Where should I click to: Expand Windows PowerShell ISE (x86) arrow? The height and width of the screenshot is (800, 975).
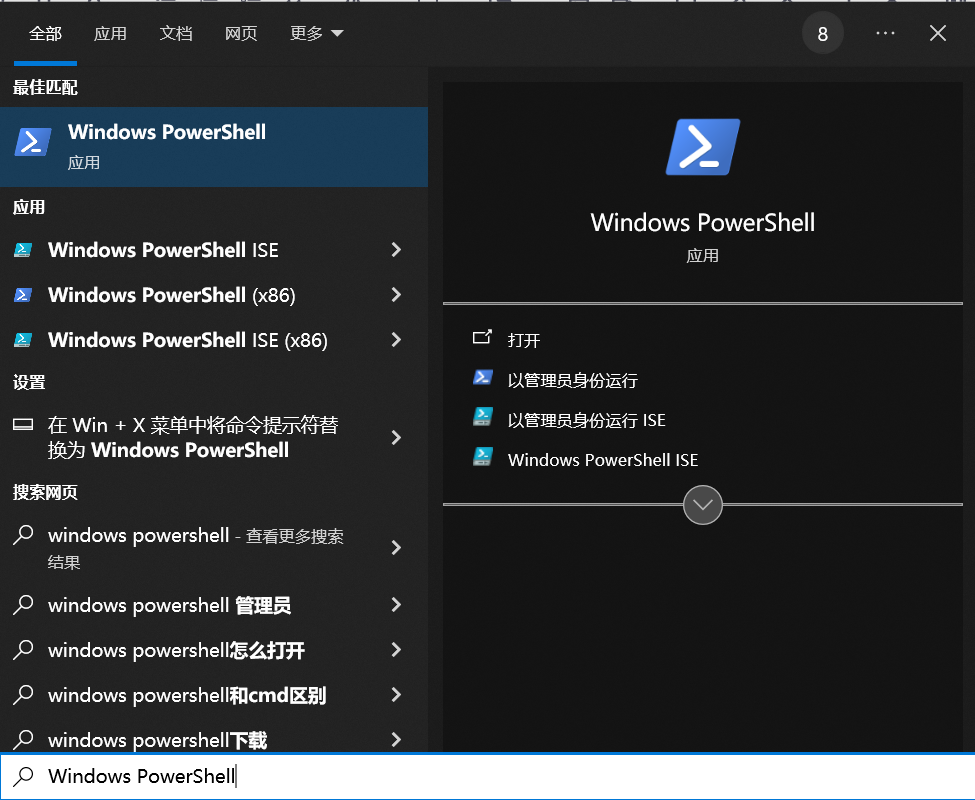(x=396, y=340)
